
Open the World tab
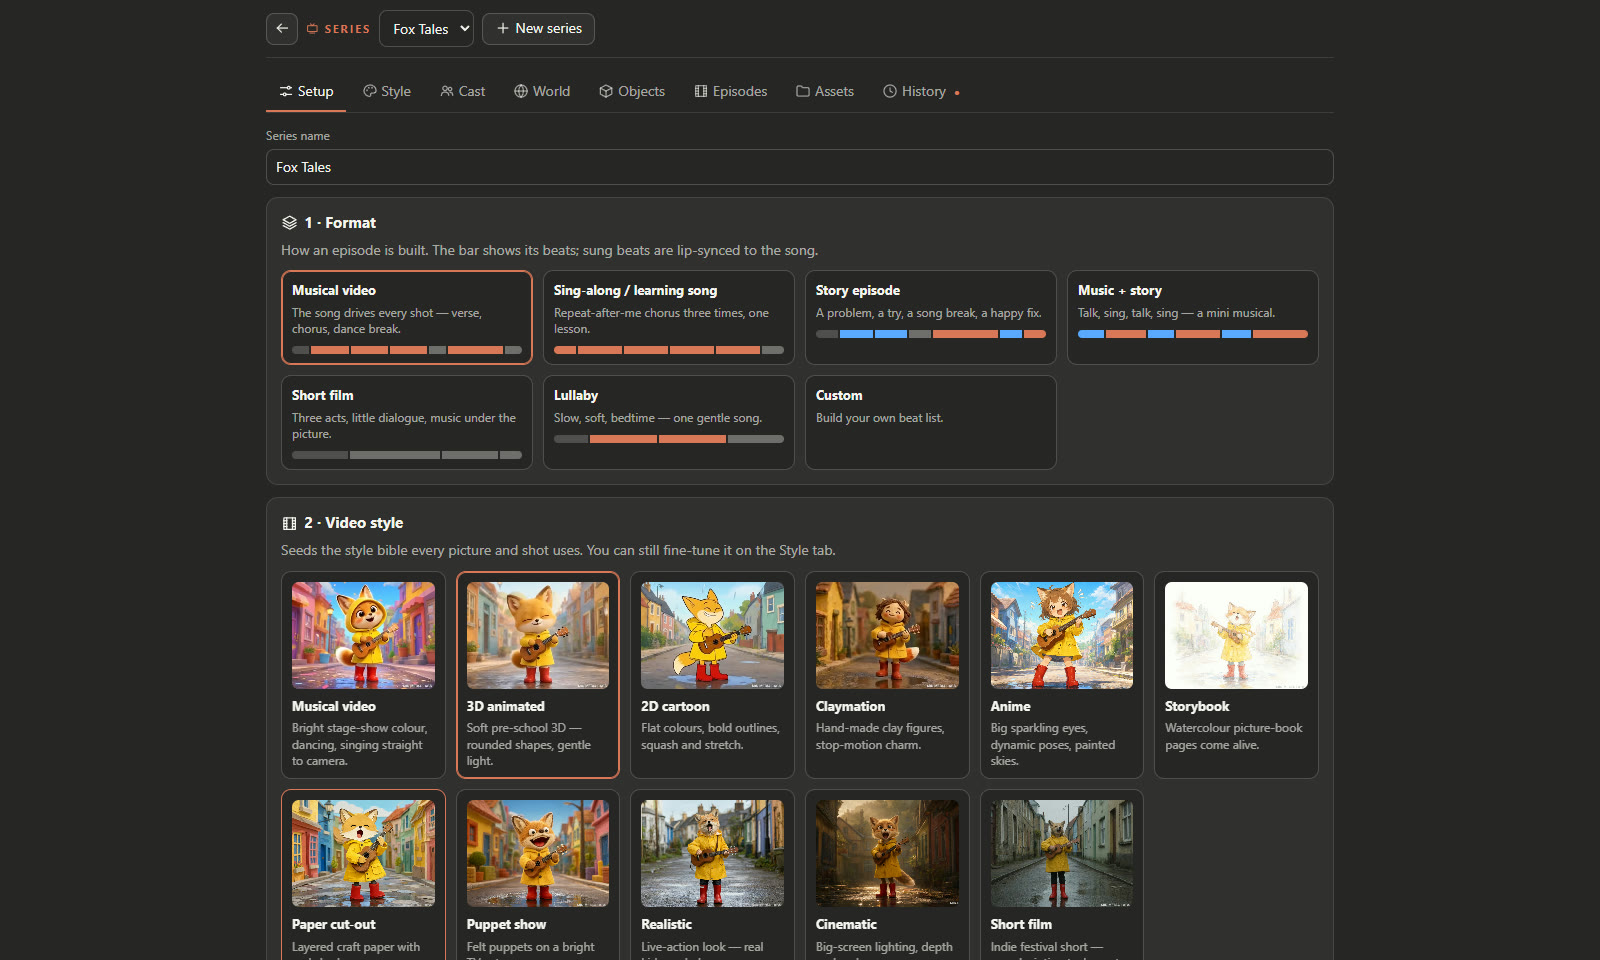tap(542, 91)
